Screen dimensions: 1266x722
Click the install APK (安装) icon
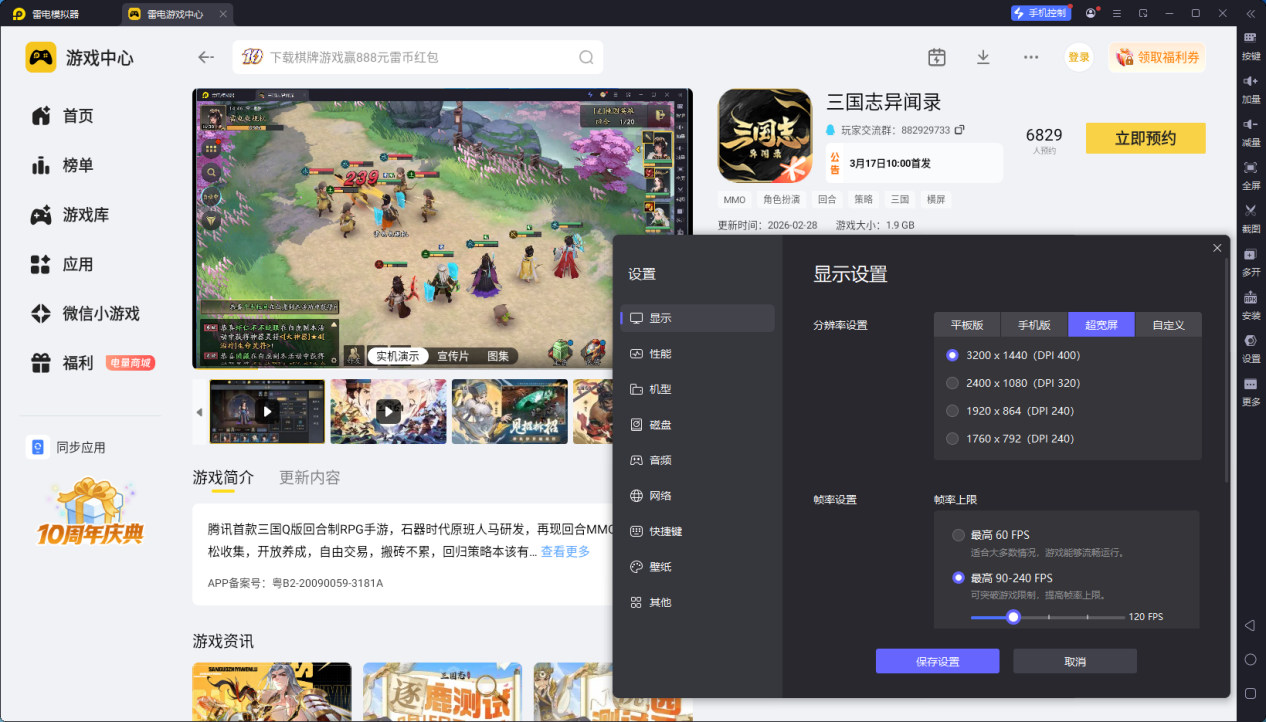(x=1250, y=298)
